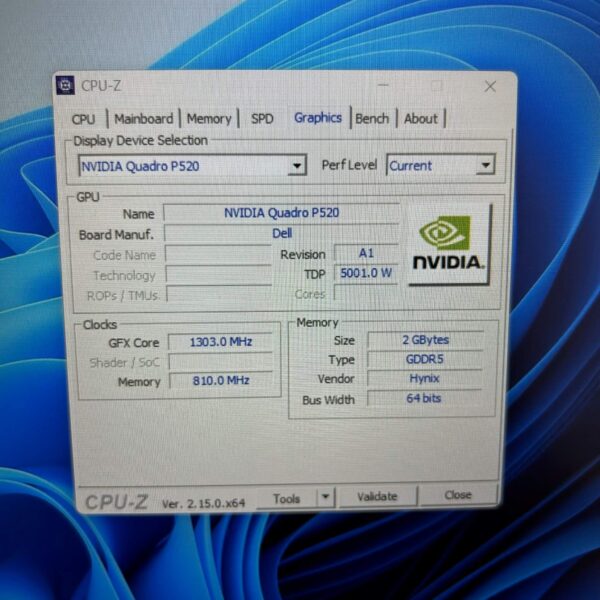Click the TDP 5001.0 W value
600x600 pixels.
(x=366, y=273)
